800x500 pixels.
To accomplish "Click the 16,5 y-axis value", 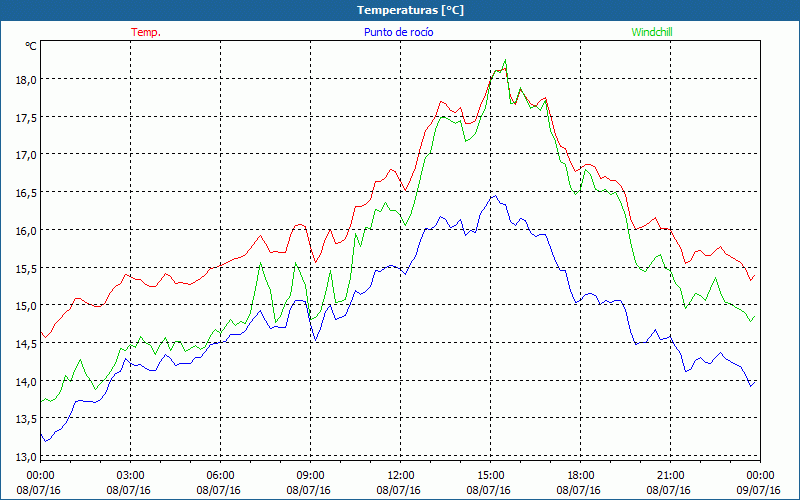I will point(27,192).
